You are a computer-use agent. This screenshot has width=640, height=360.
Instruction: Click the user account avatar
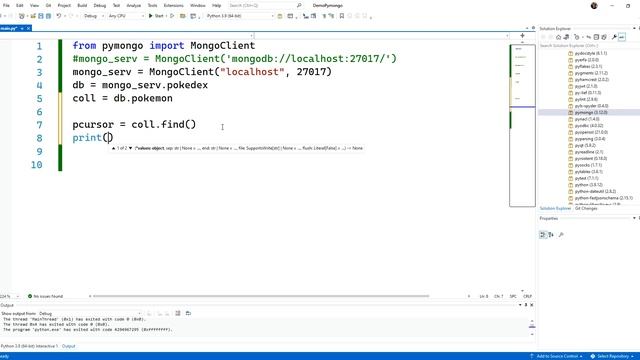point(594,6)
